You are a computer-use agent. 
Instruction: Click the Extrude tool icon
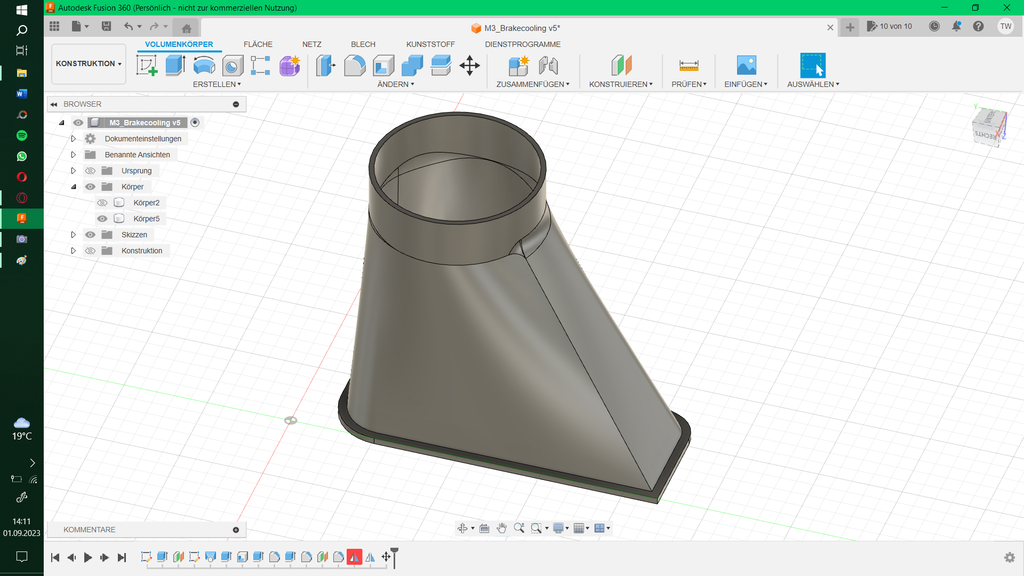(x=175, y=66)
